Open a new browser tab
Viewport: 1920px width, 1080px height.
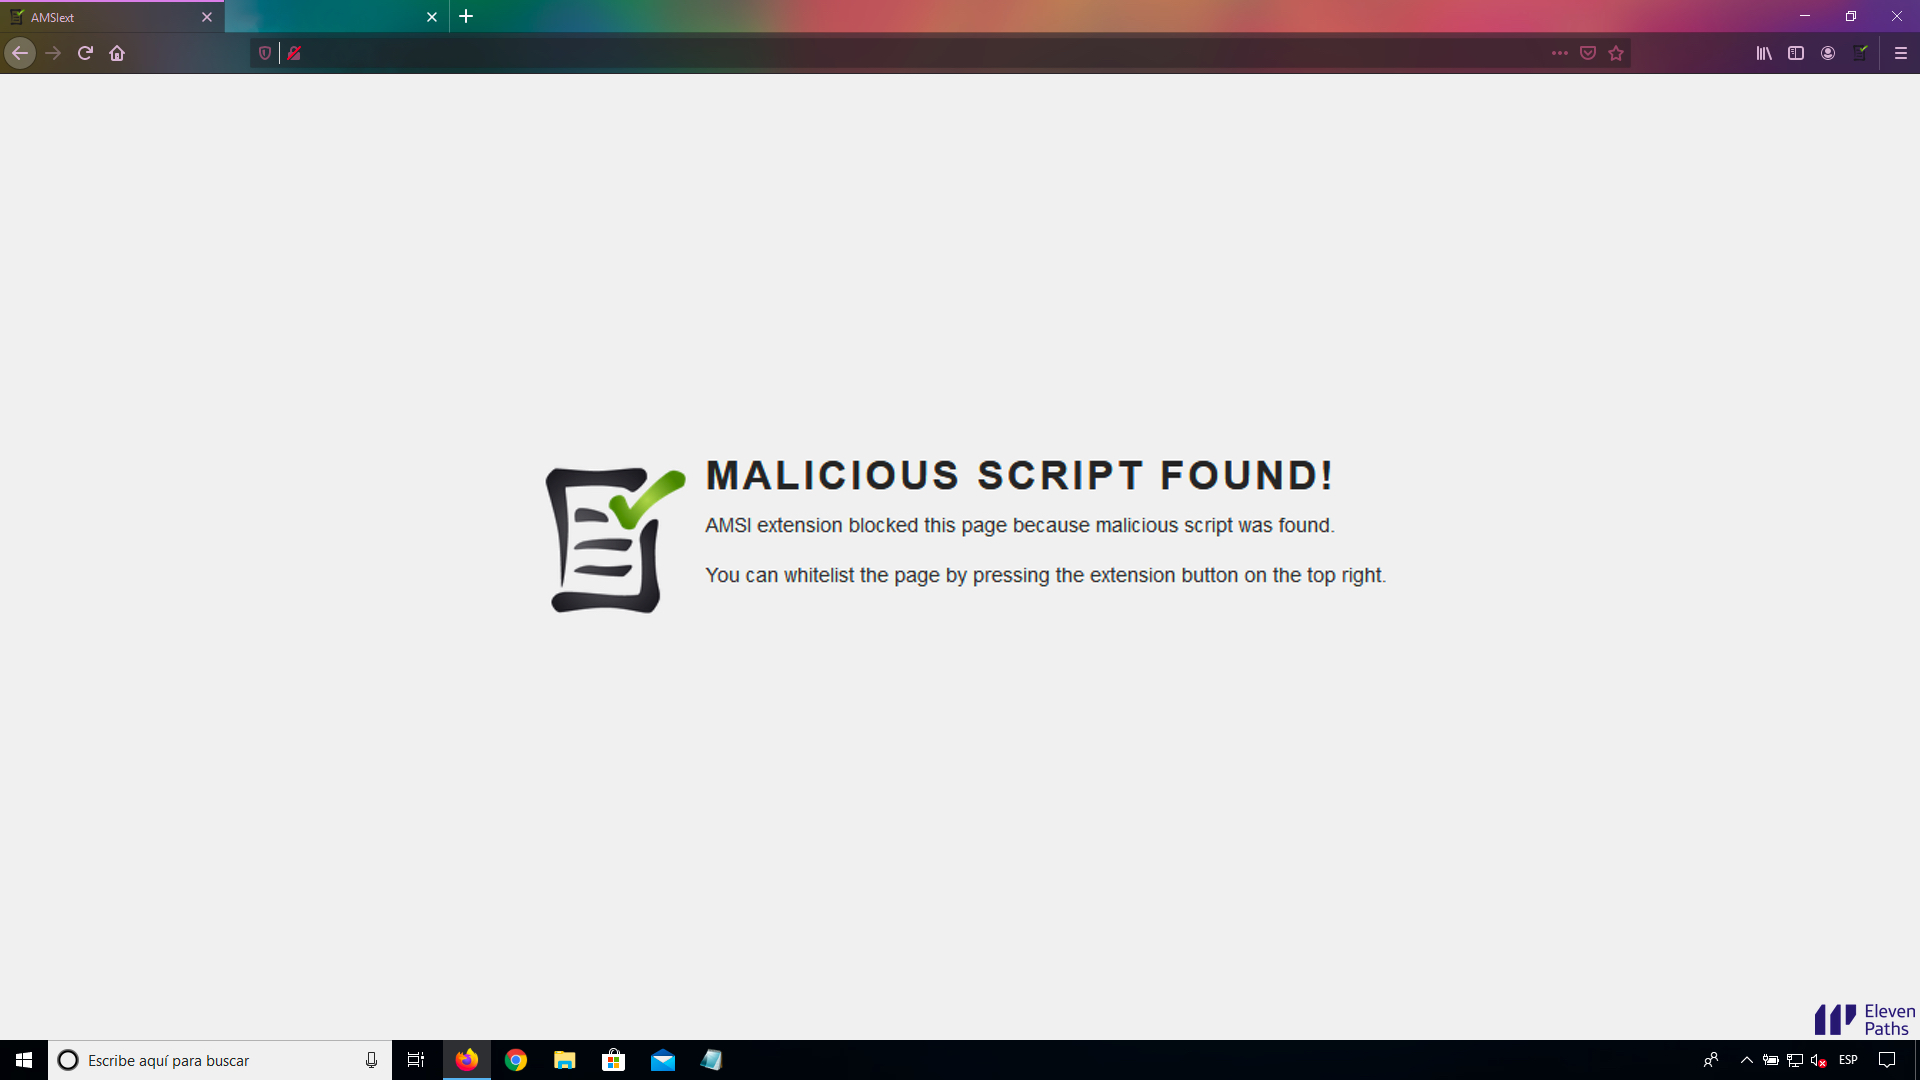466,16
